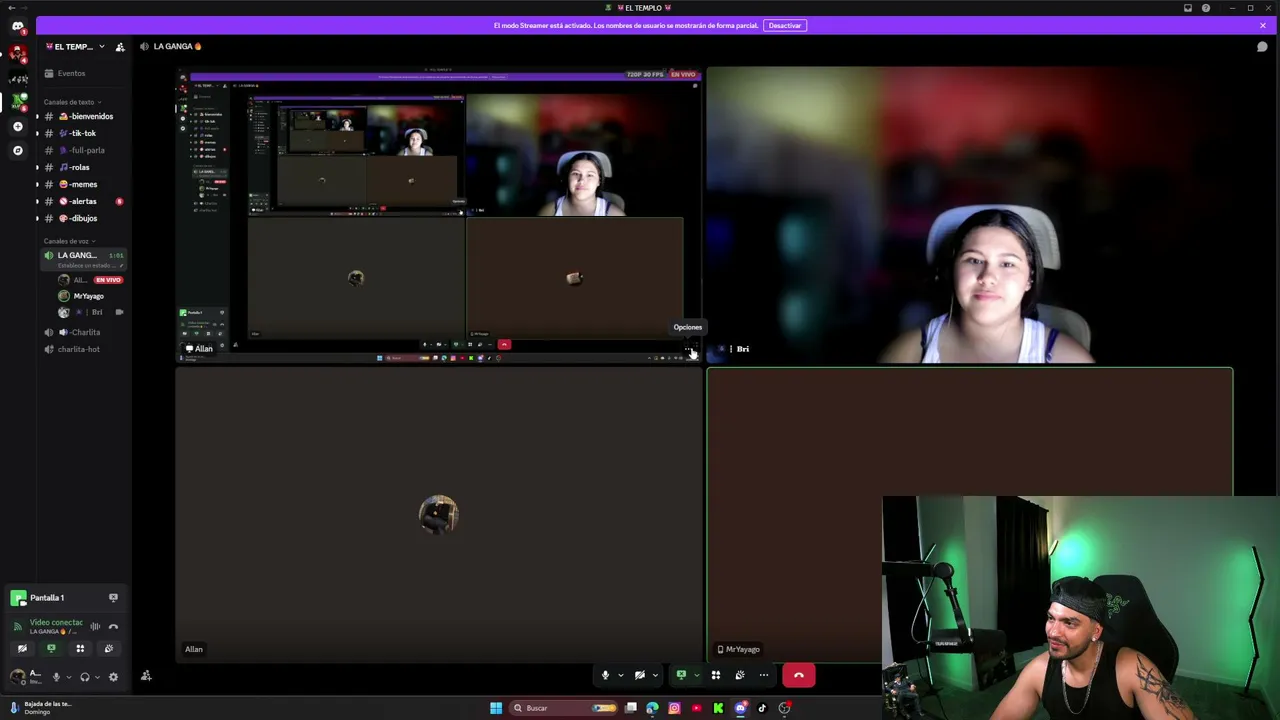Click the taskbar Buscar search box
Viewport: 1280px width, 720px height.
pyautogui.click(x=563, y=708)
